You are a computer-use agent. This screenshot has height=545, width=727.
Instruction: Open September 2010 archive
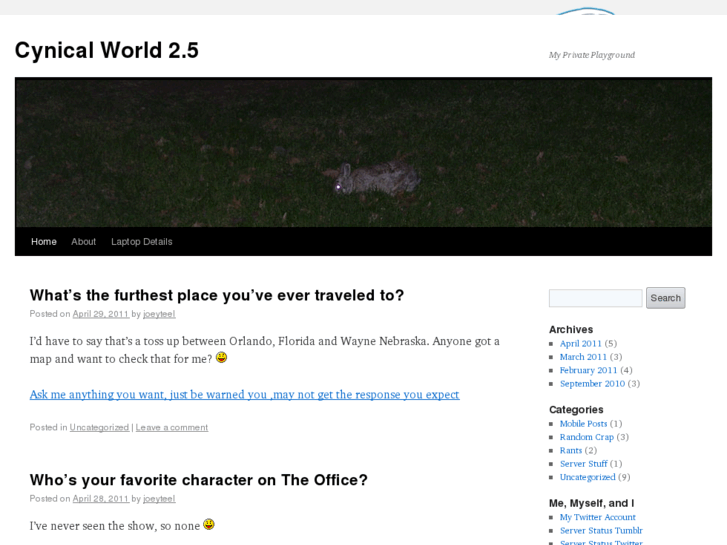(592, 384)
